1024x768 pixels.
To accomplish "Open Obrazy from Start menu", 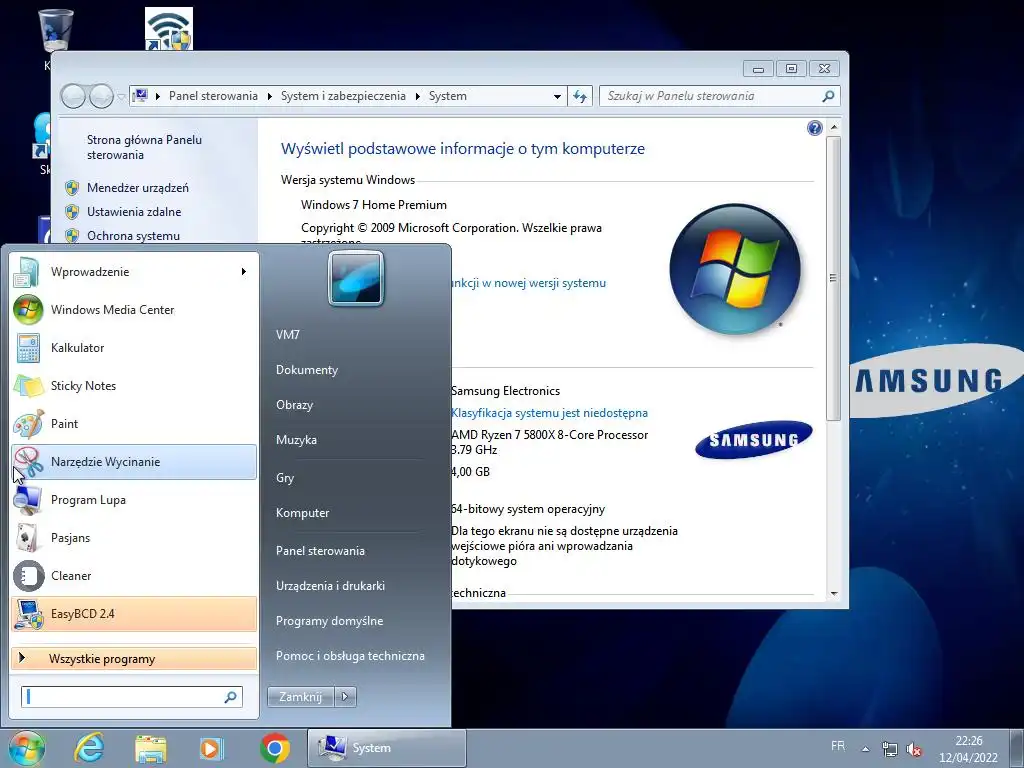I will (x=295, y=405).
